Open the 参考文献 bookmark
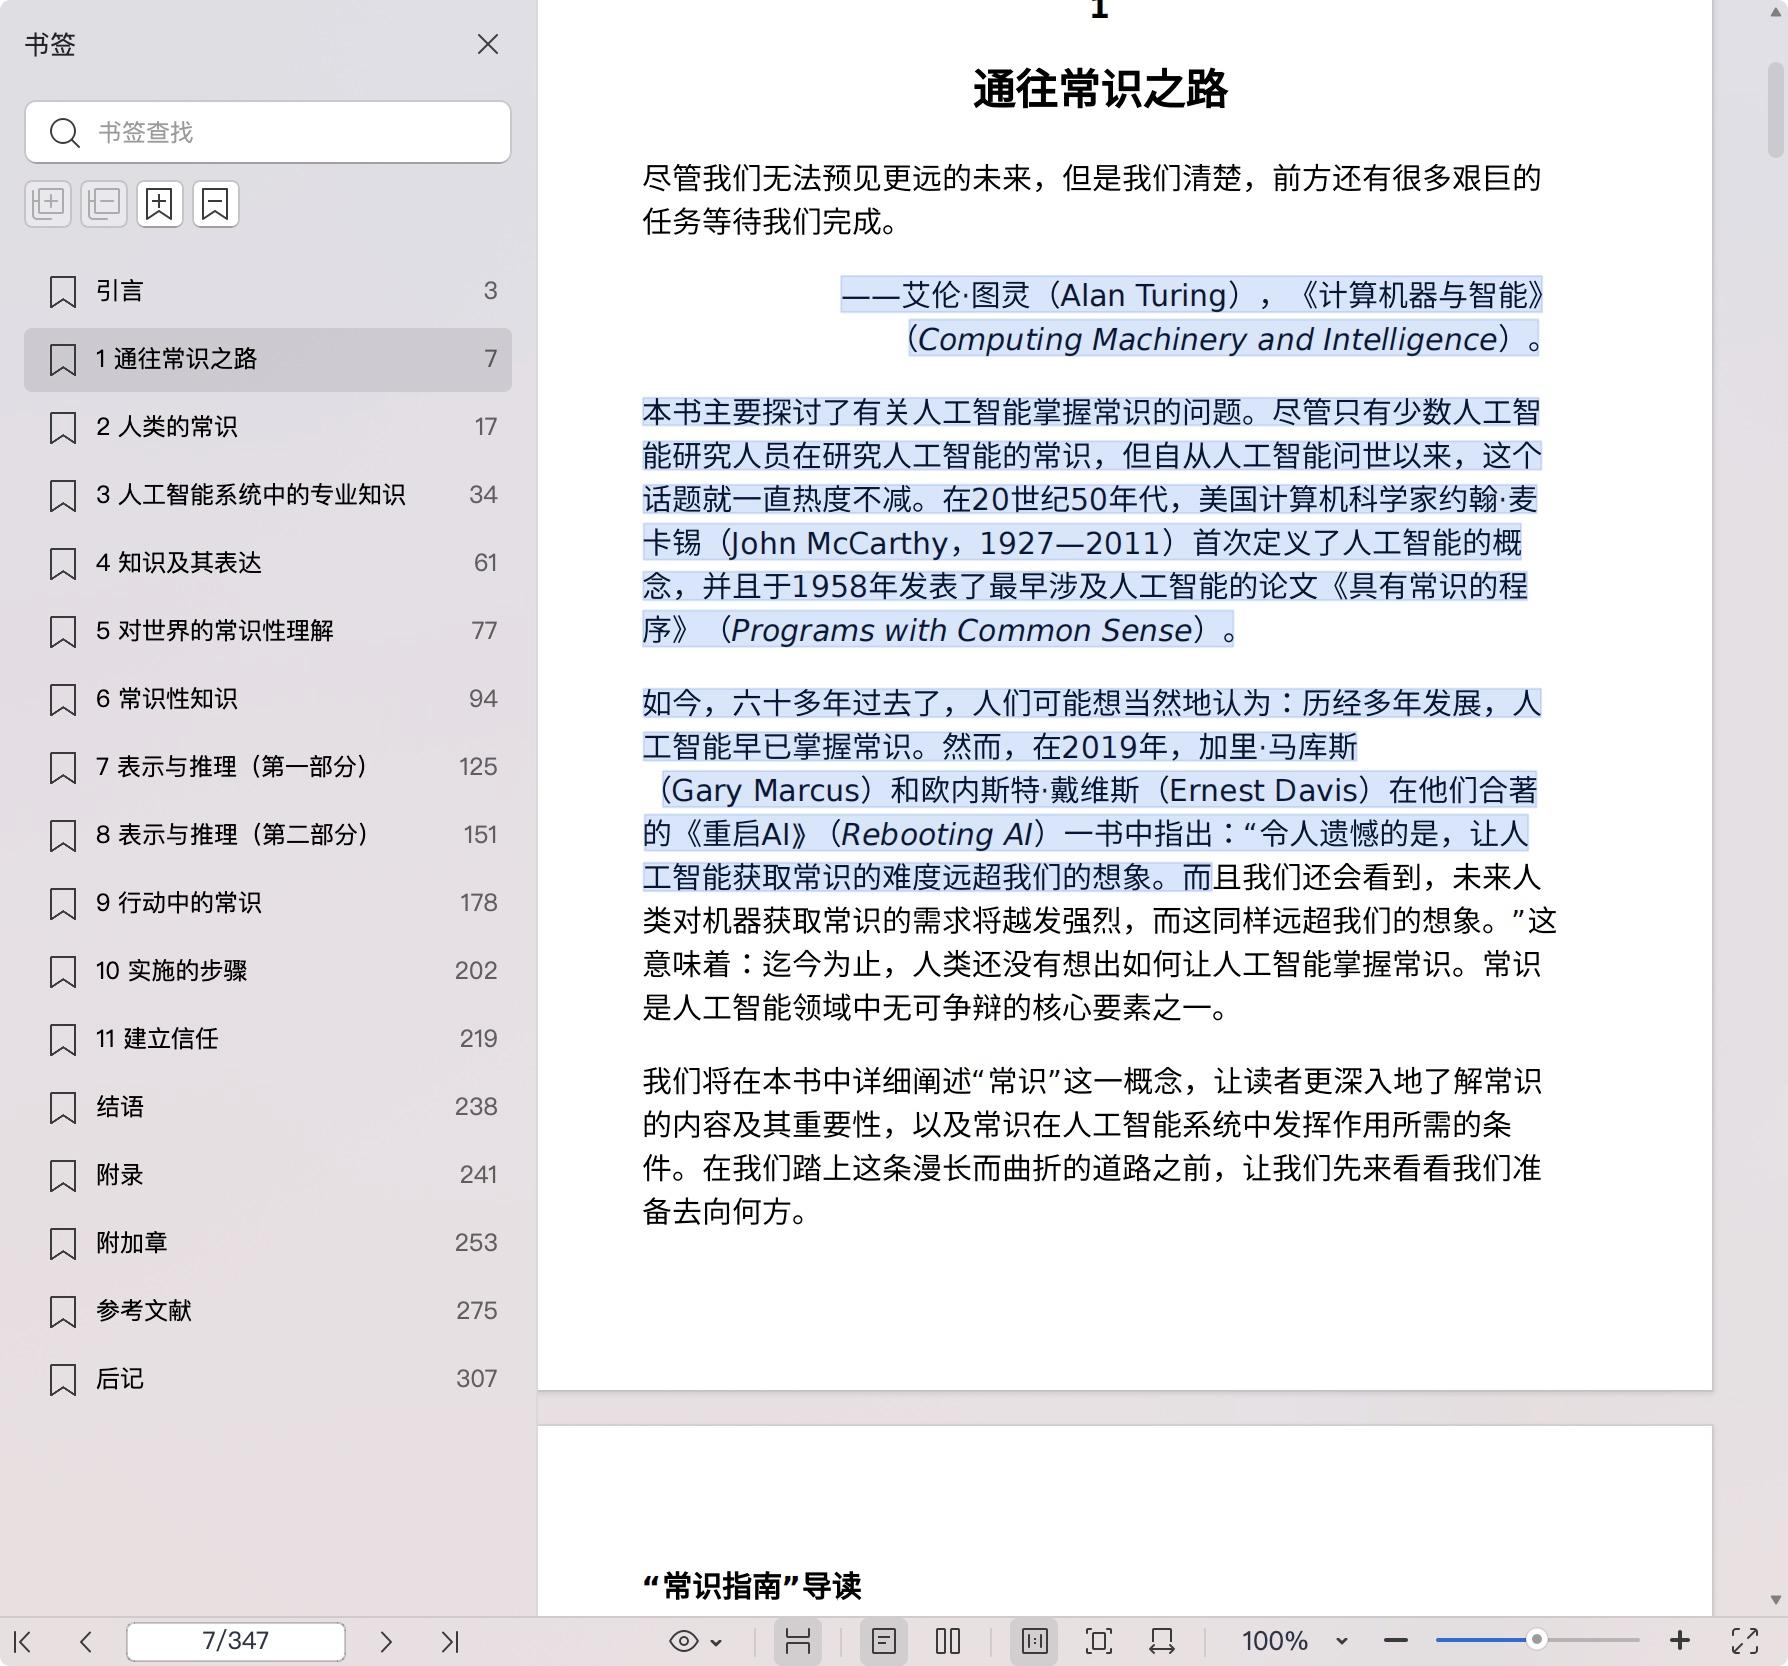 (x=268, y=1311)
